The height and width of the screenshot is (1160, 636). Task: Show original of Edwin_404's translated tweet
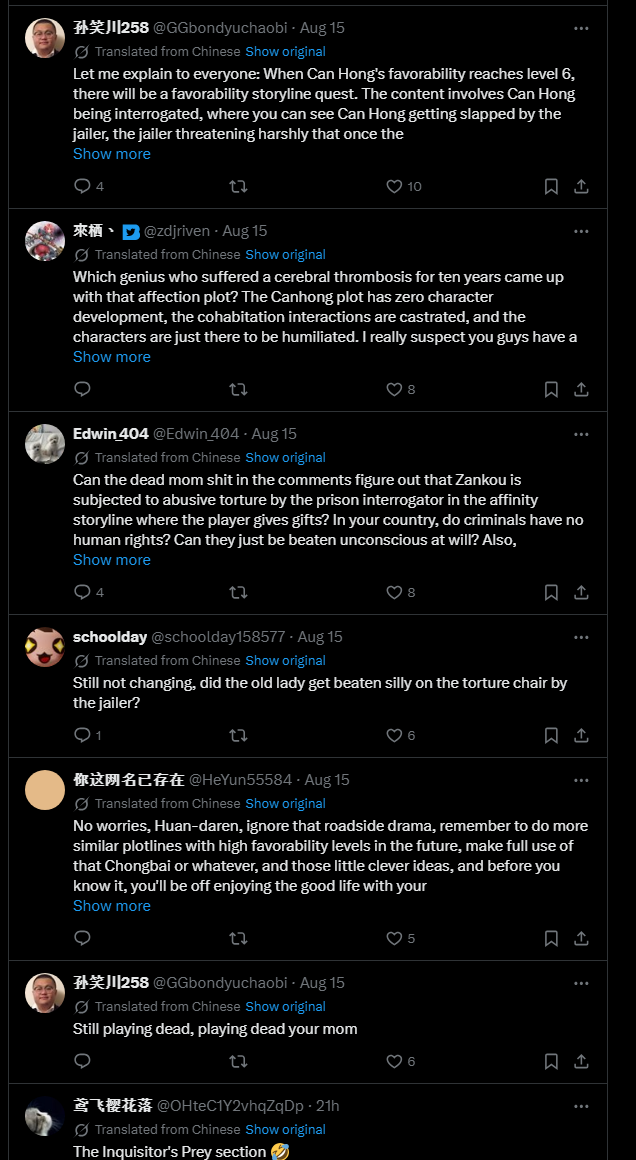point(285,457)
